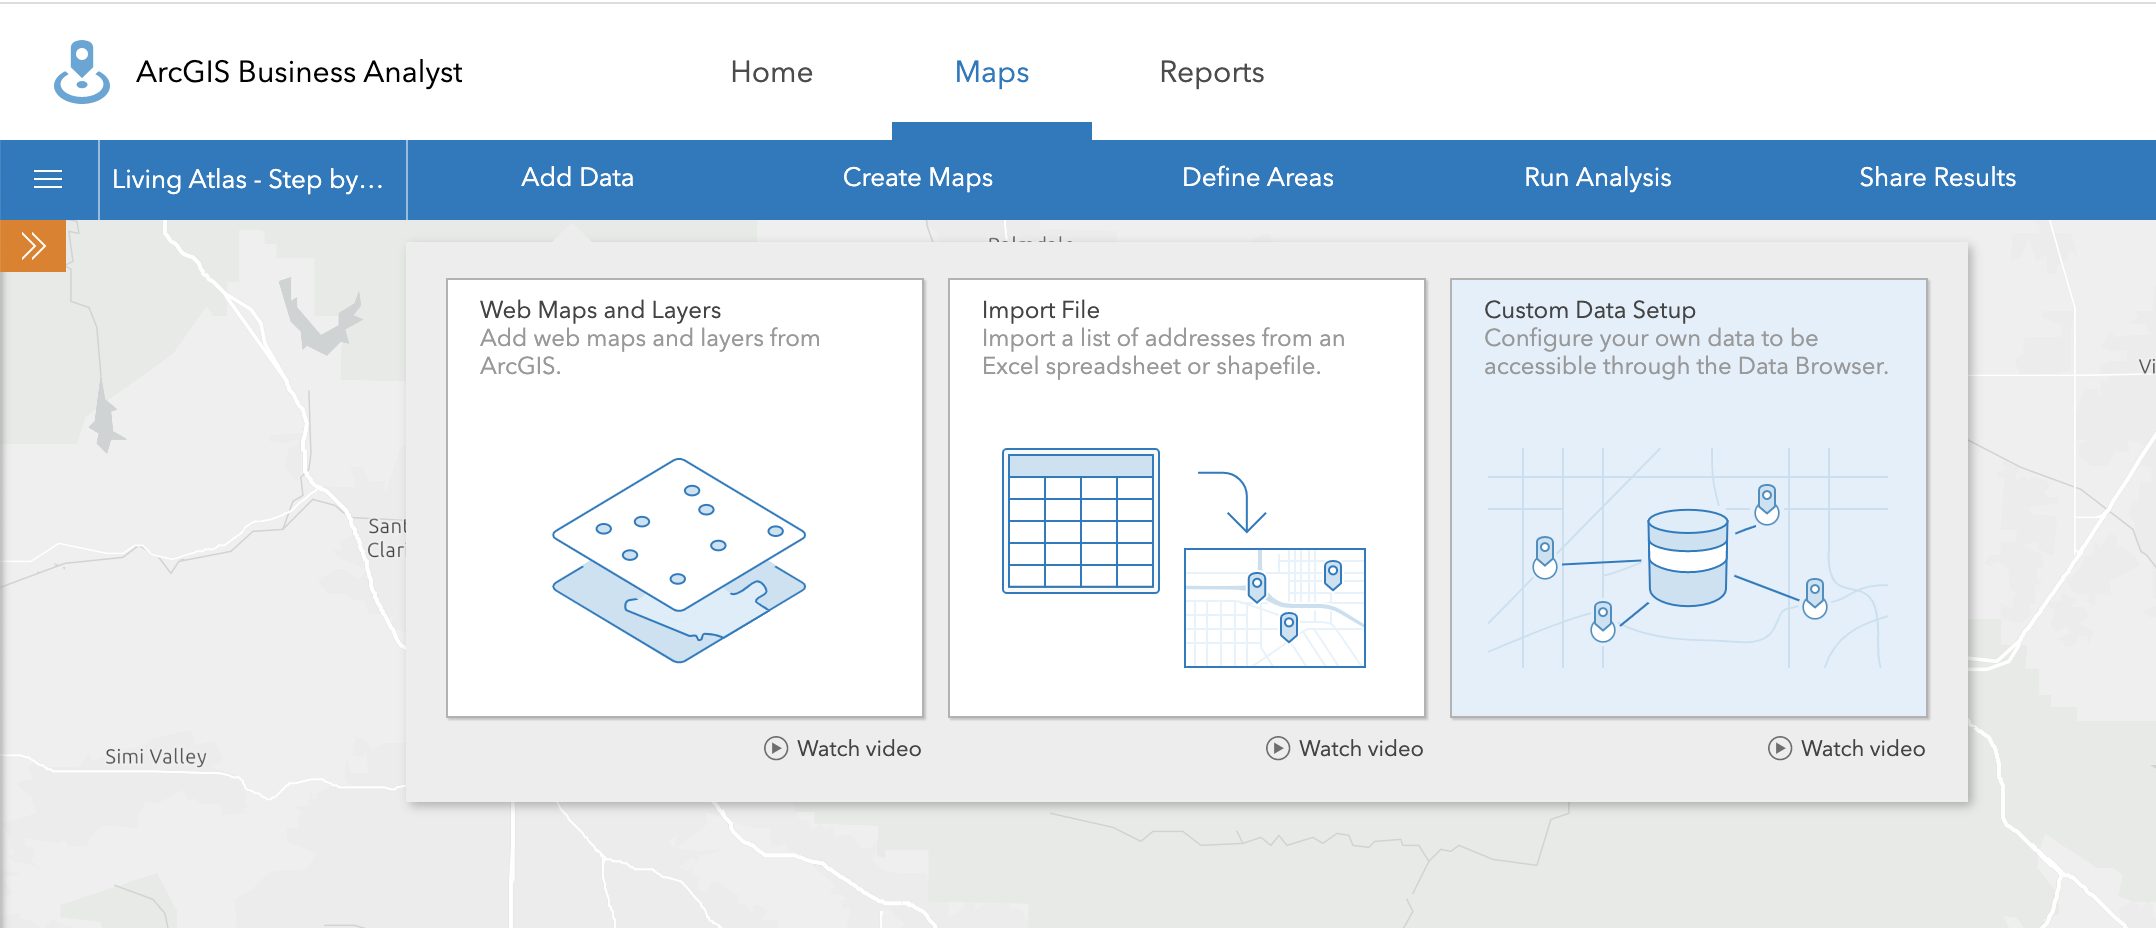The width and height of the screenshot is (2156, 928).
Task: Click the Custom Data Setup database illustration
Action: 1688,558
